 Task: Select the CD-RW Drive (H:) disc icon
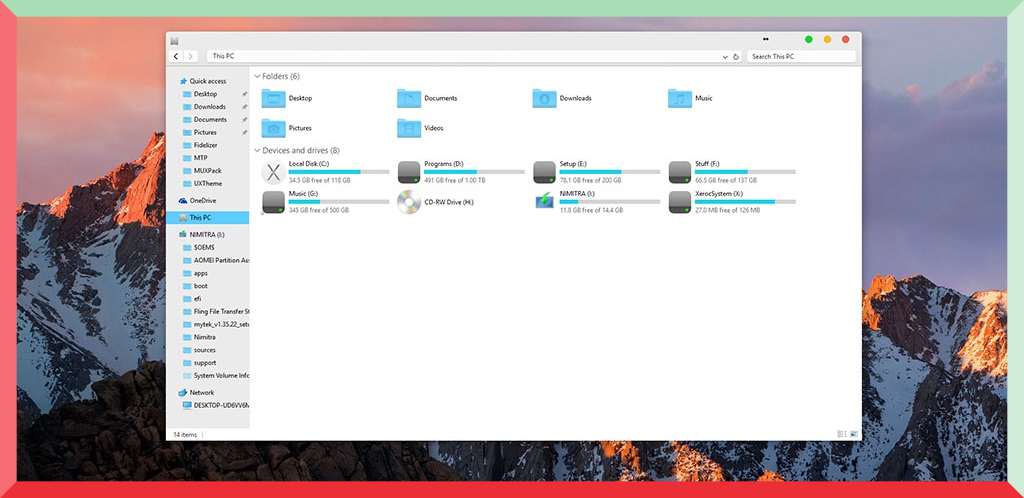[409, 202]
